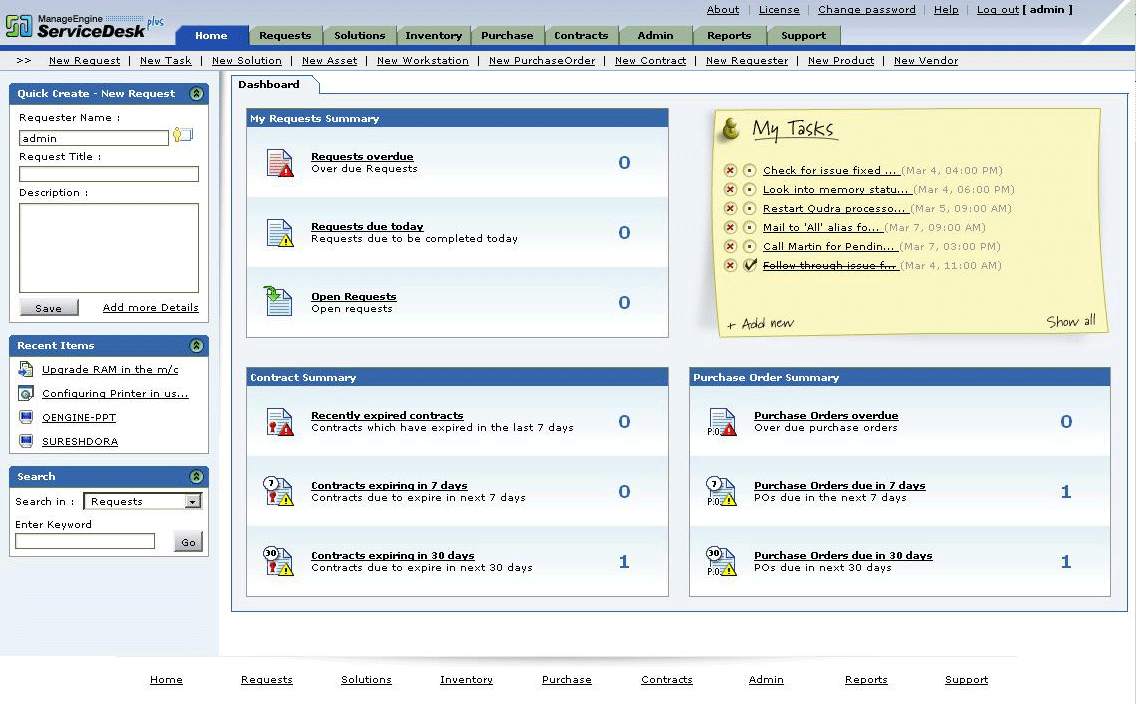The image size is (1136, 704).
Task: Open the 'Search in' Requests dropdown
Action: [143, 501]
